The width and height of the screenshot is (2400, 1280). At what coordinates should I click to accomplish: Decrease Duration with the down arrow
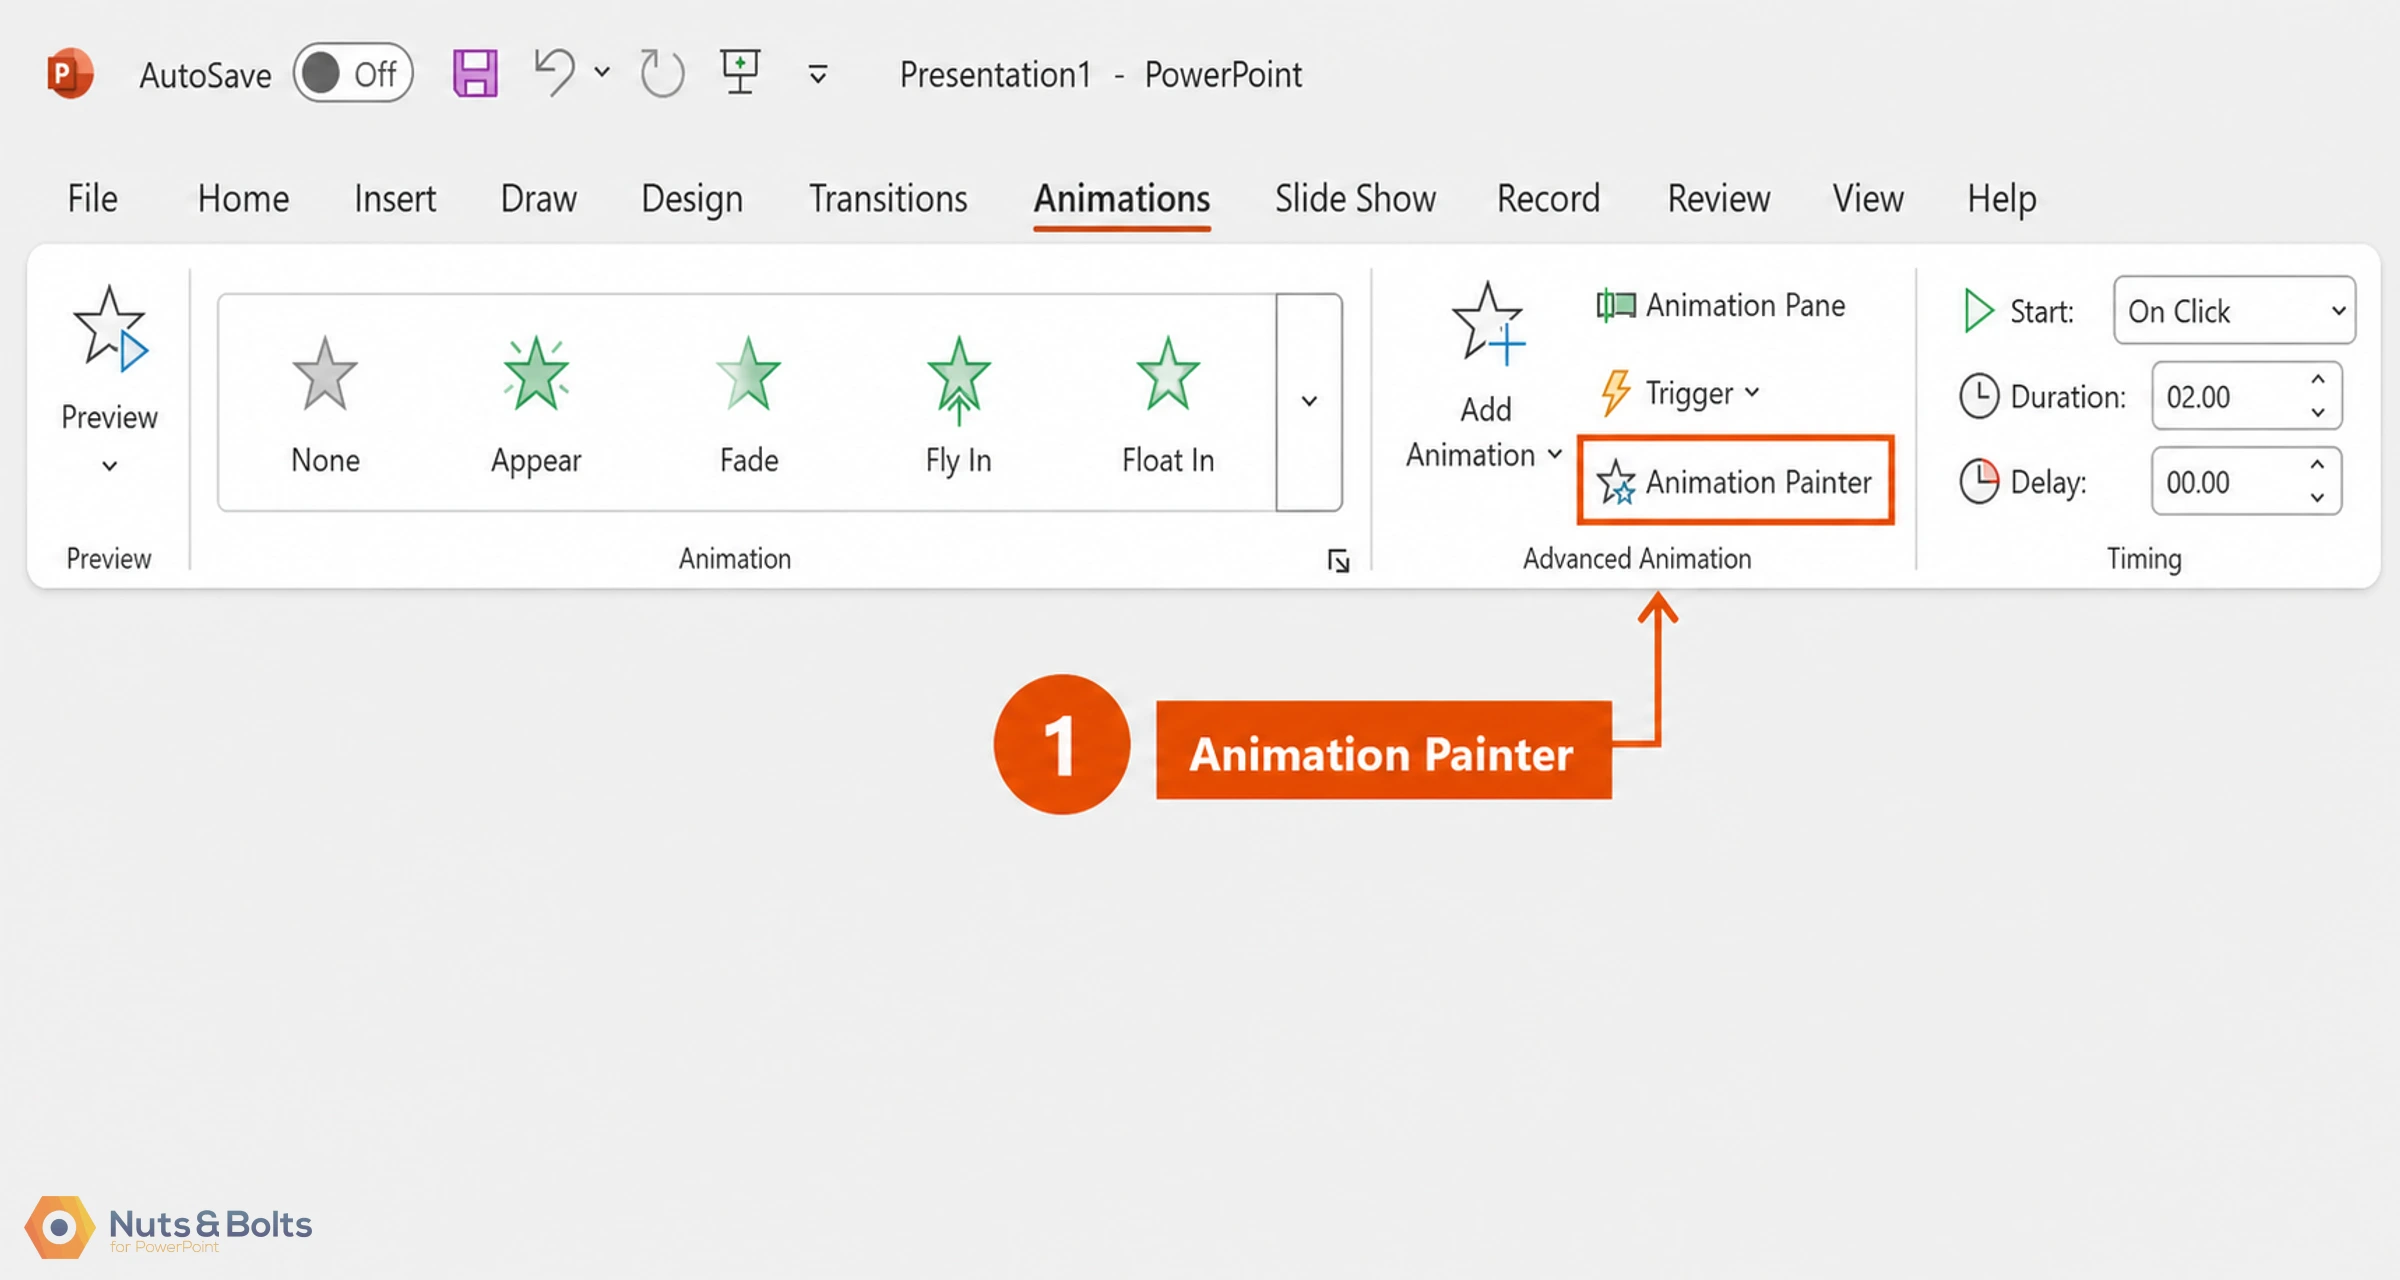pos(2318,413)
